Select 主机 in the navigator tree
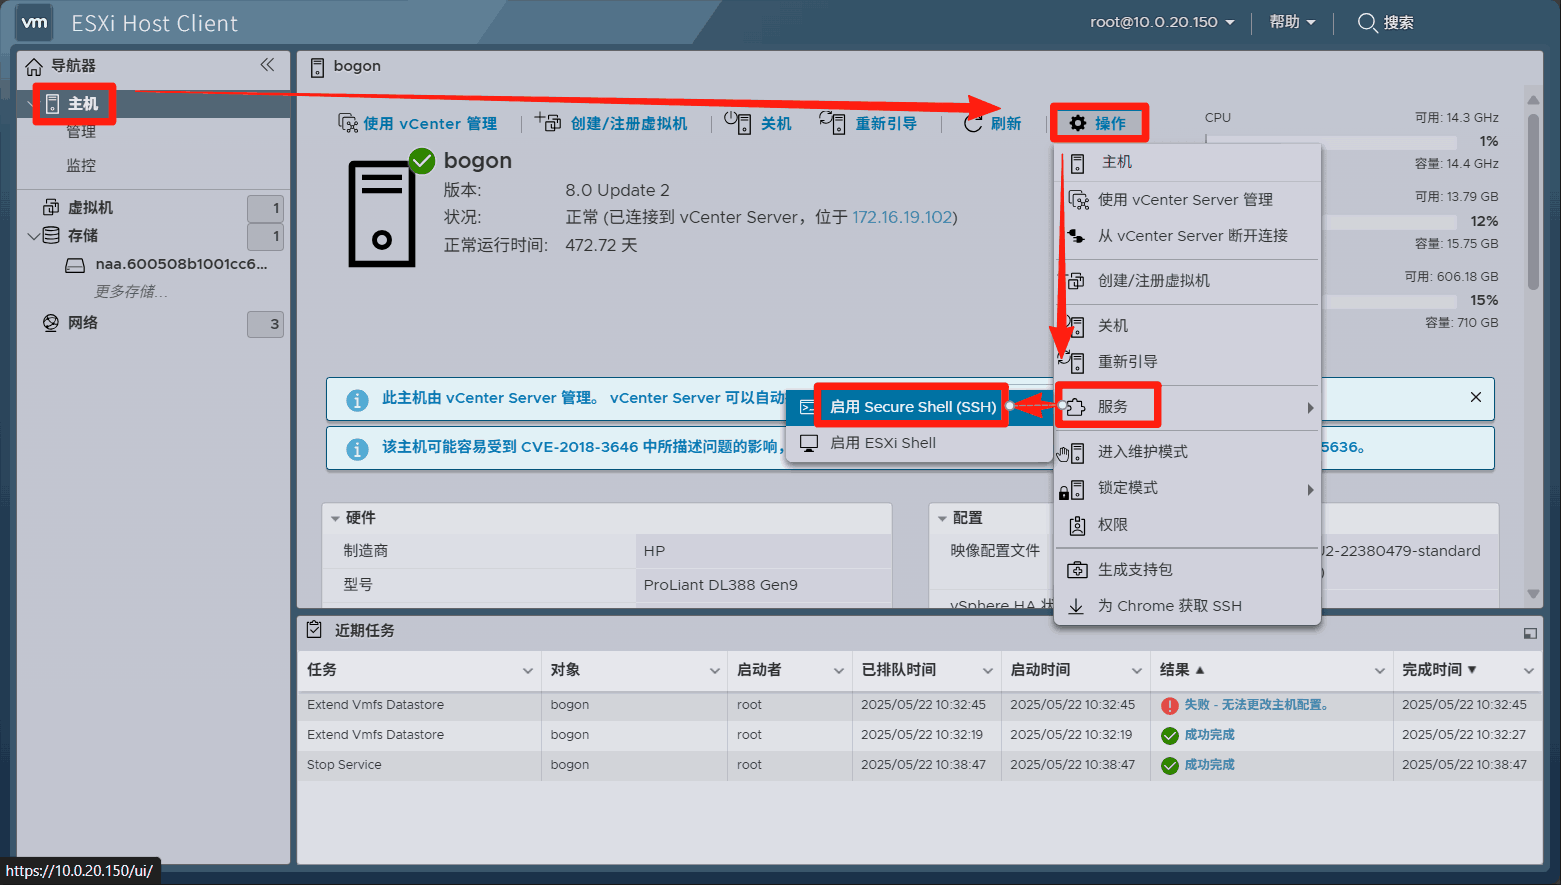This screenshot has width=1561, height=885. [x=83, y=104]
